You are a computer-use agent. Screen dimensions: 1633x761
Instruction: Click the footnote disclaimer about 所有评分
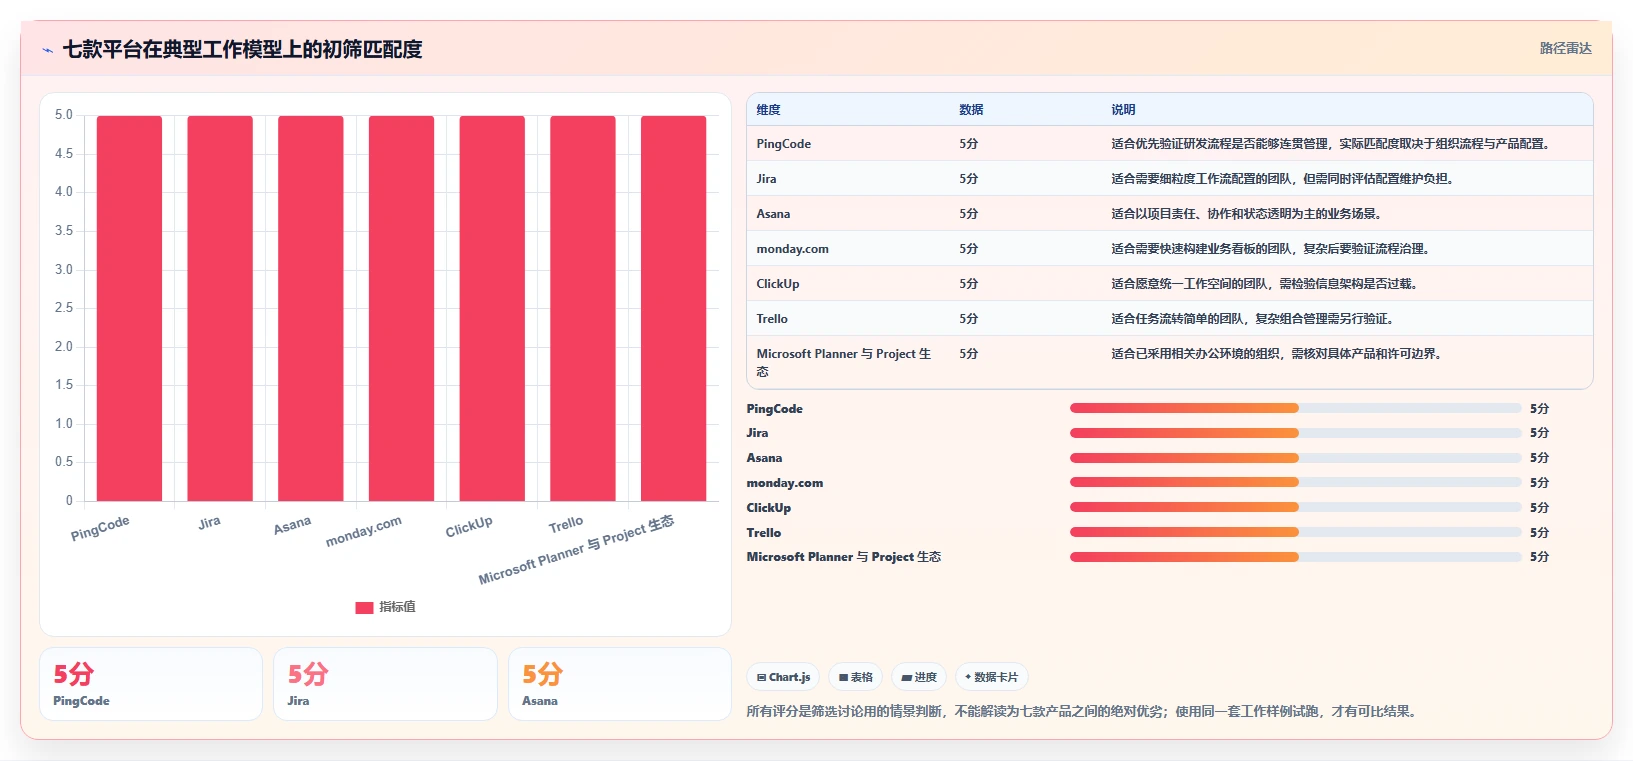click(x=1082, y=712)
